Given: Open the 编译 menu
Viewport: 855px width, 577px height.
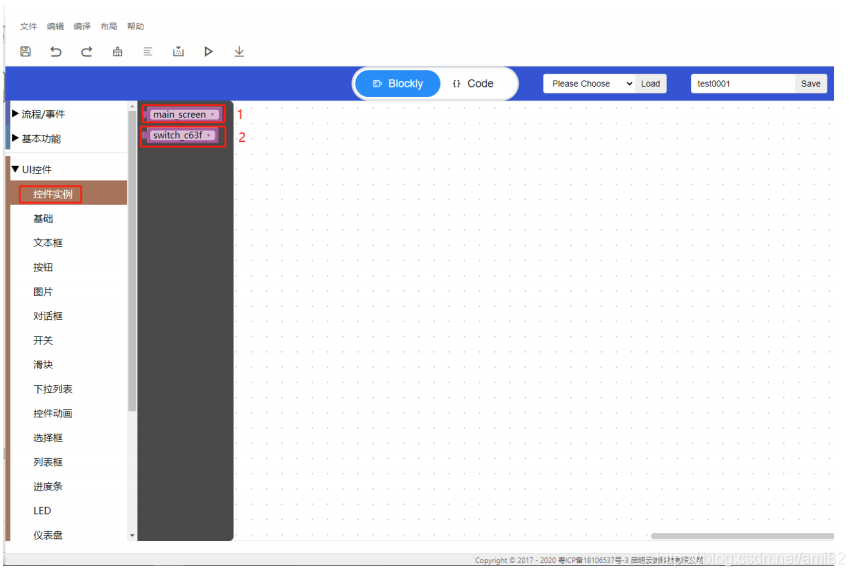Looking at the screenshot, I should [x=82, y=26].
